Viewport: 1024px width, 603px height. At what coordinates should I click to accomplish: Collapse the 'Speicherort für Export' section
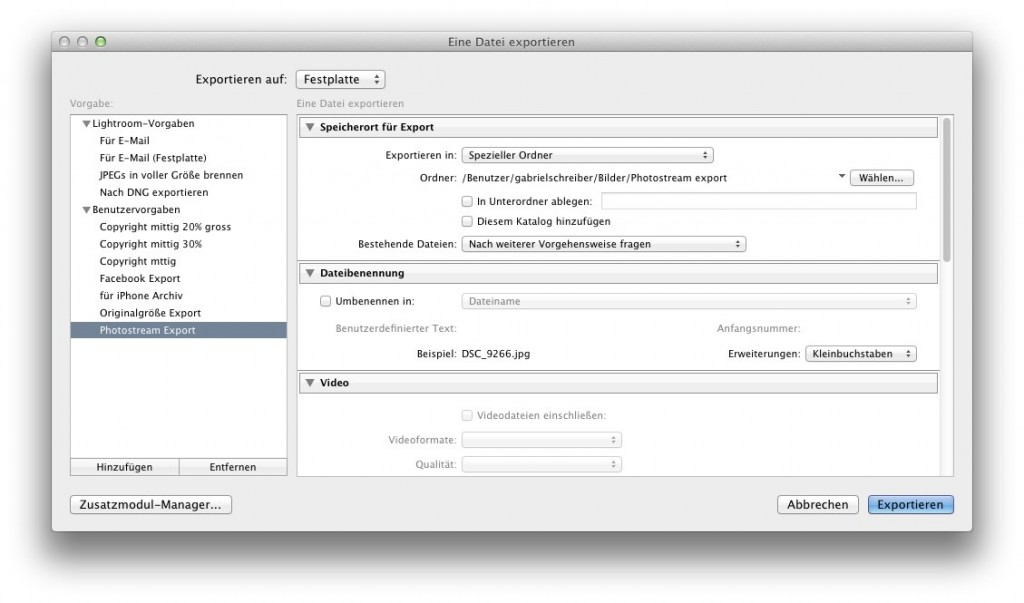pos(310,127)
